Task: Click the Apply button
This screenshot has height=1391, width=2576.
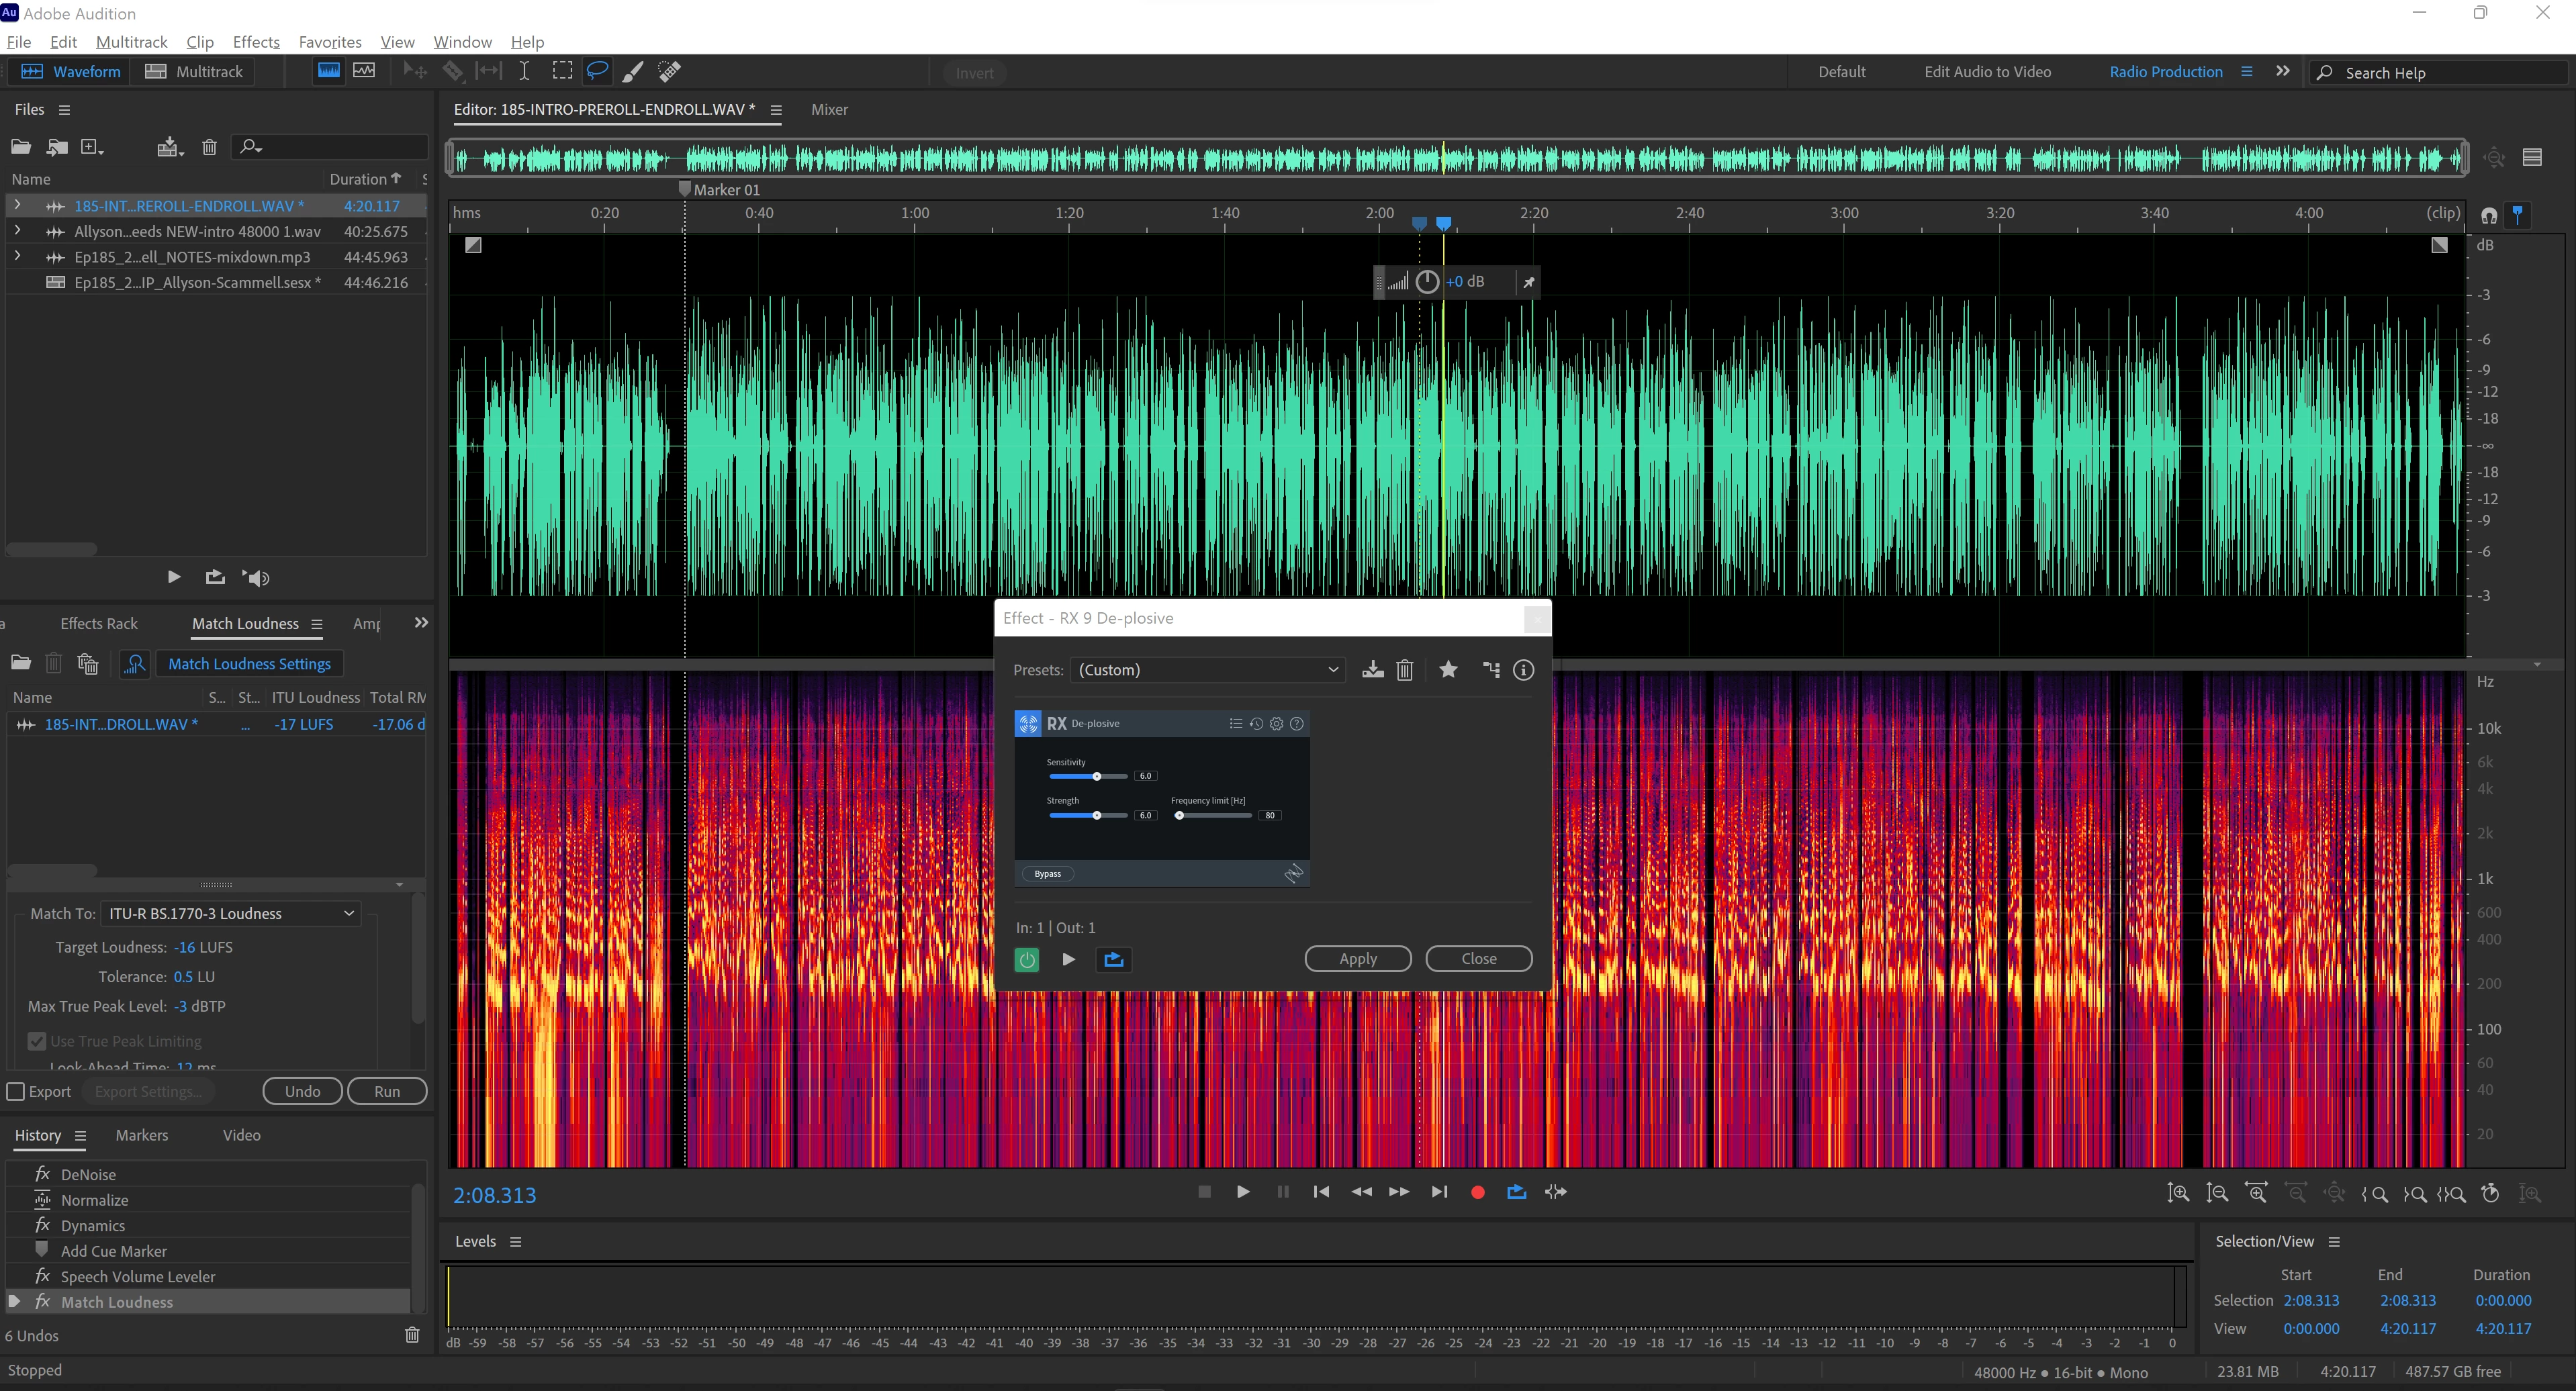Action: pyautogui.click(x=1357, y=959)
